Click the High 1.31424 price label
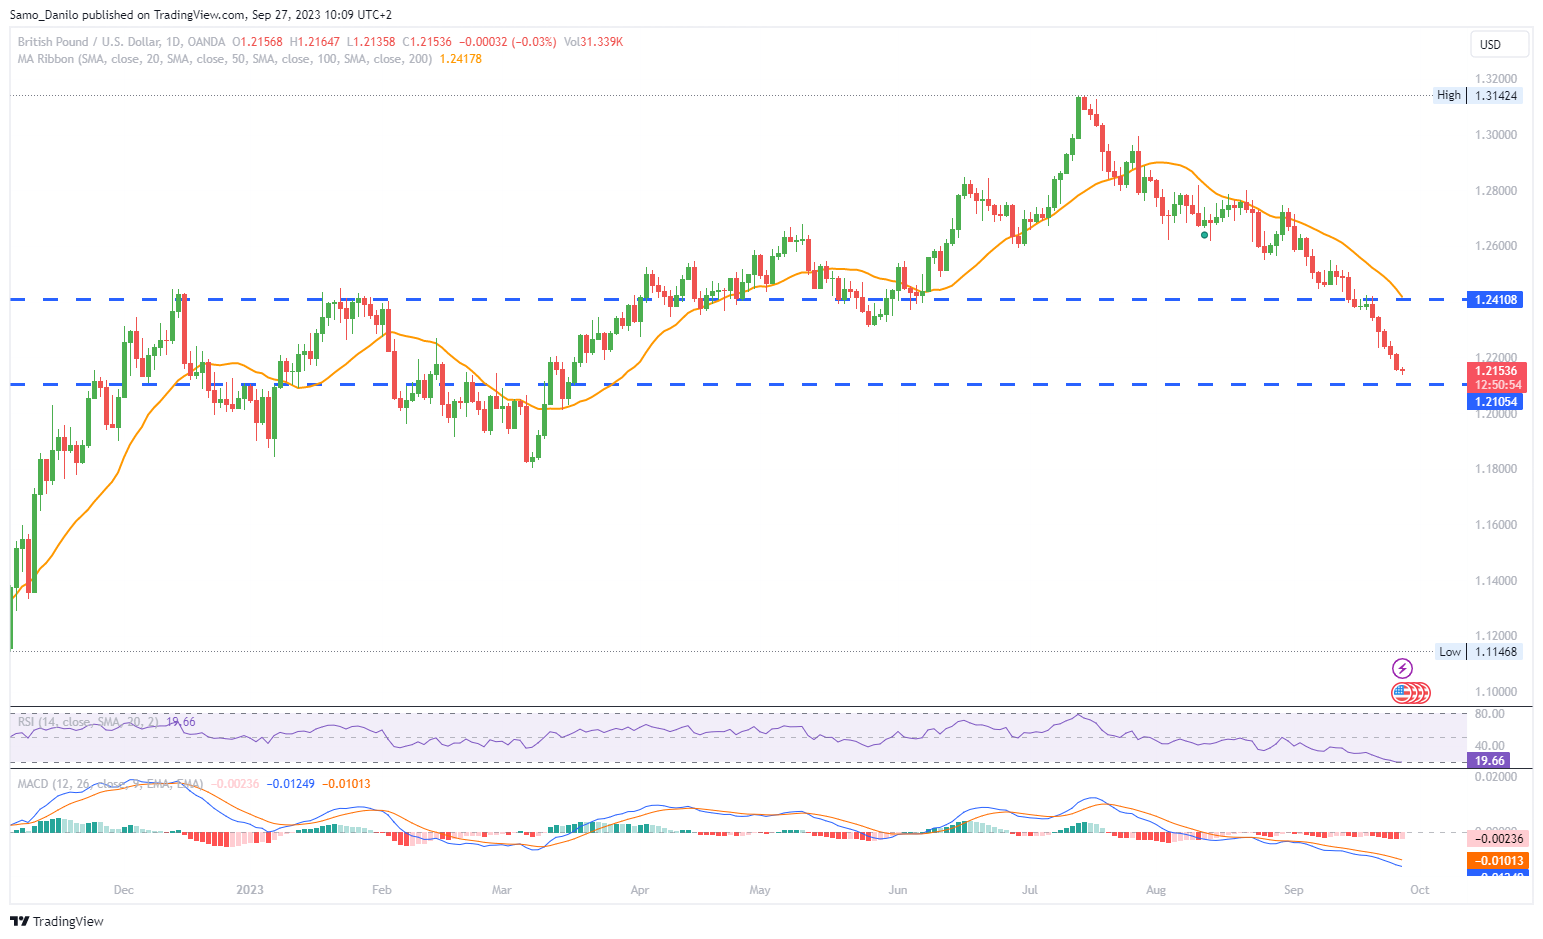The image size is (1543, 939). (1478, 95)
